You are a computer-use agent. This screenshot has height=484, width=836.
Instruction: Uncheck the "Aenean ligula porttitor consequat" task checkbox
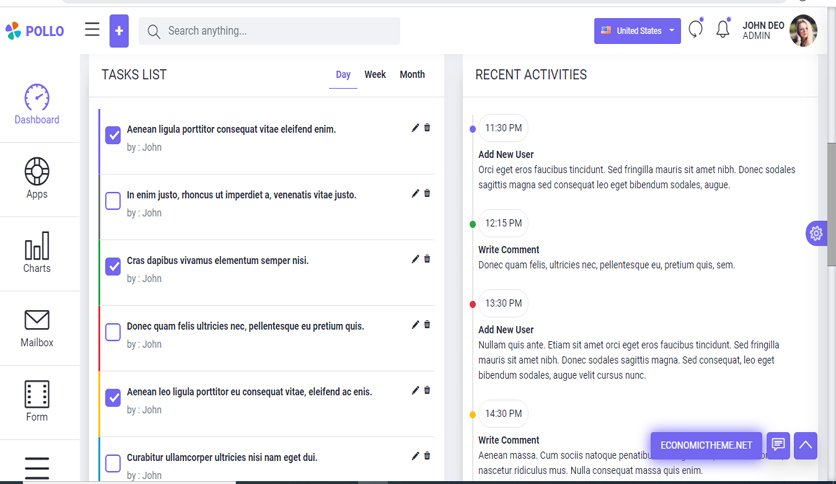coord(113,135)
